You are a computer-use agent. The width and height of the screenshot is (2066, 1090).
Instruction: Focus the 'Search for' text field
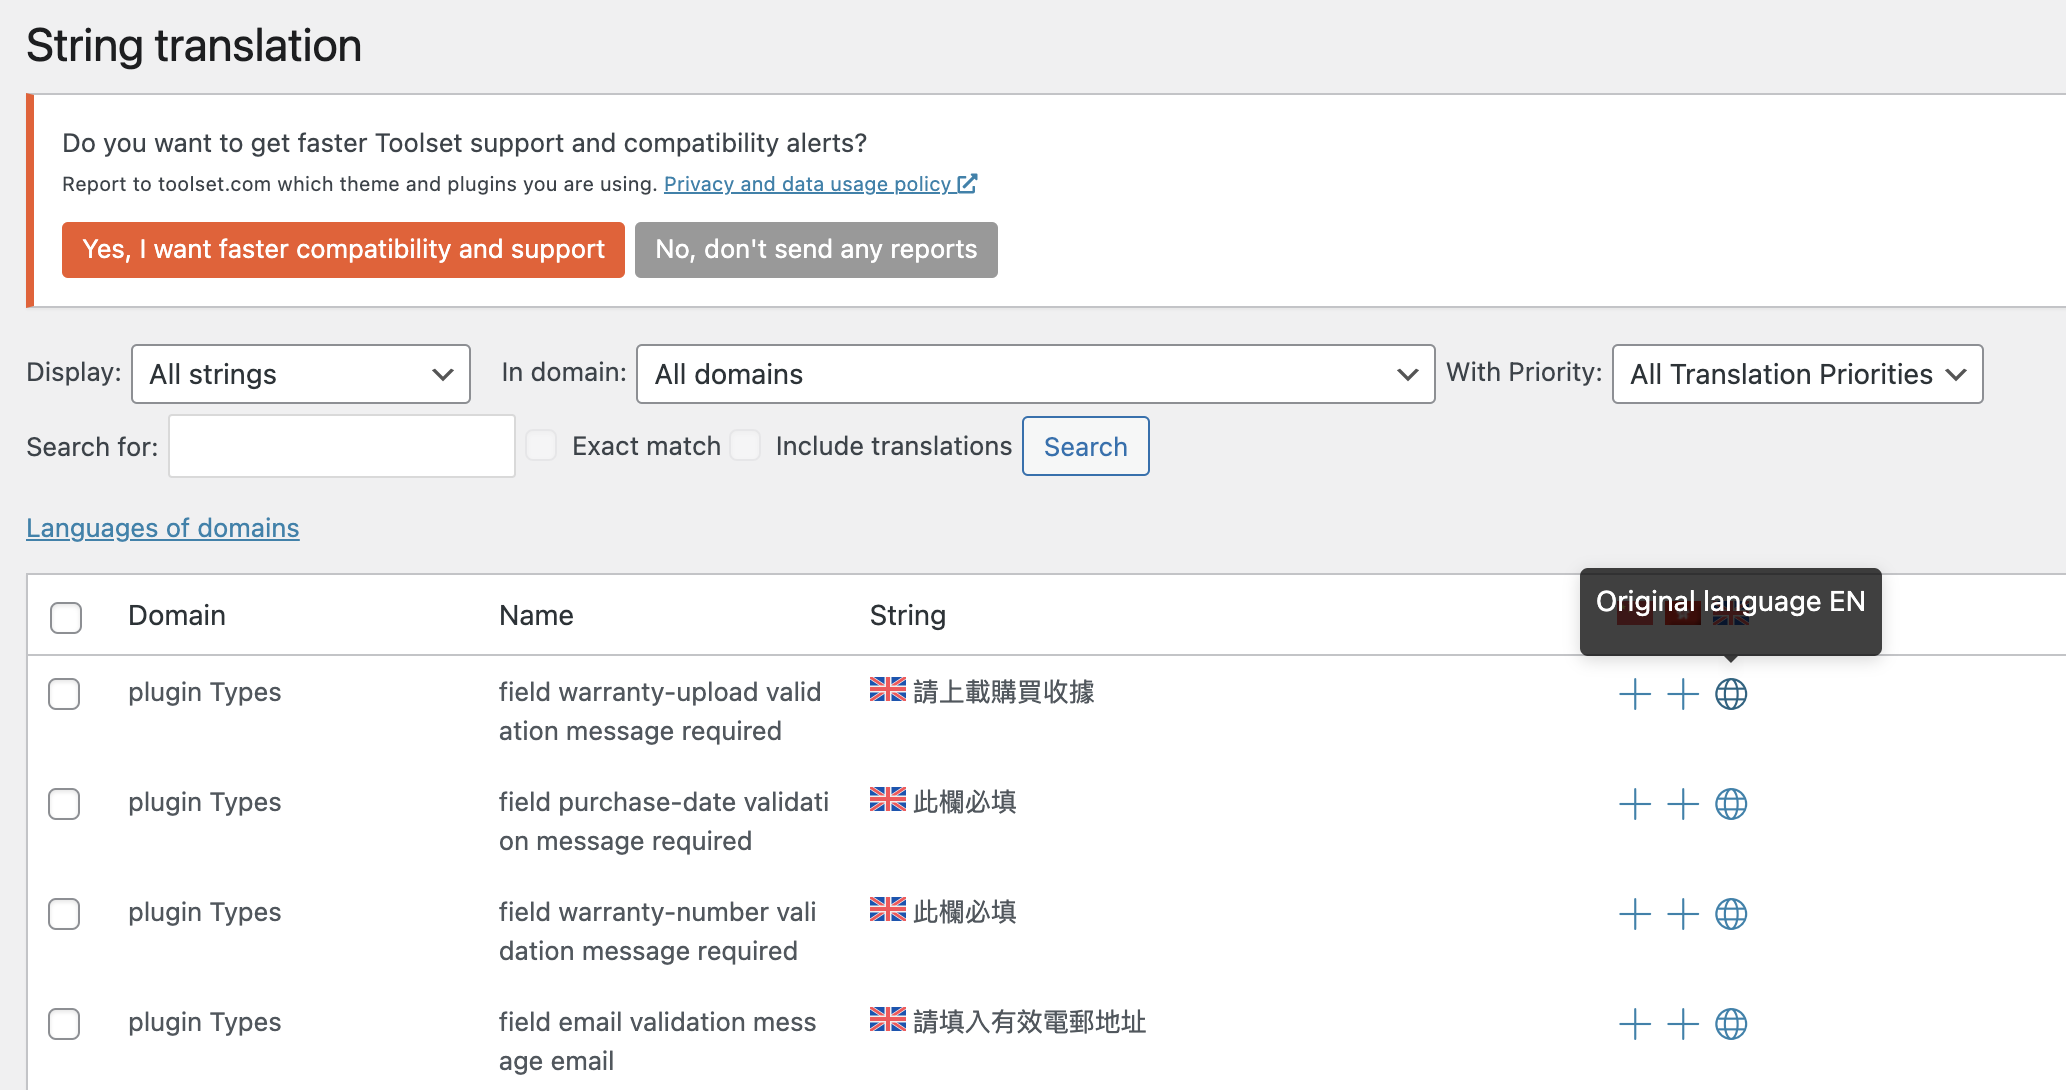tap(342, 446)
